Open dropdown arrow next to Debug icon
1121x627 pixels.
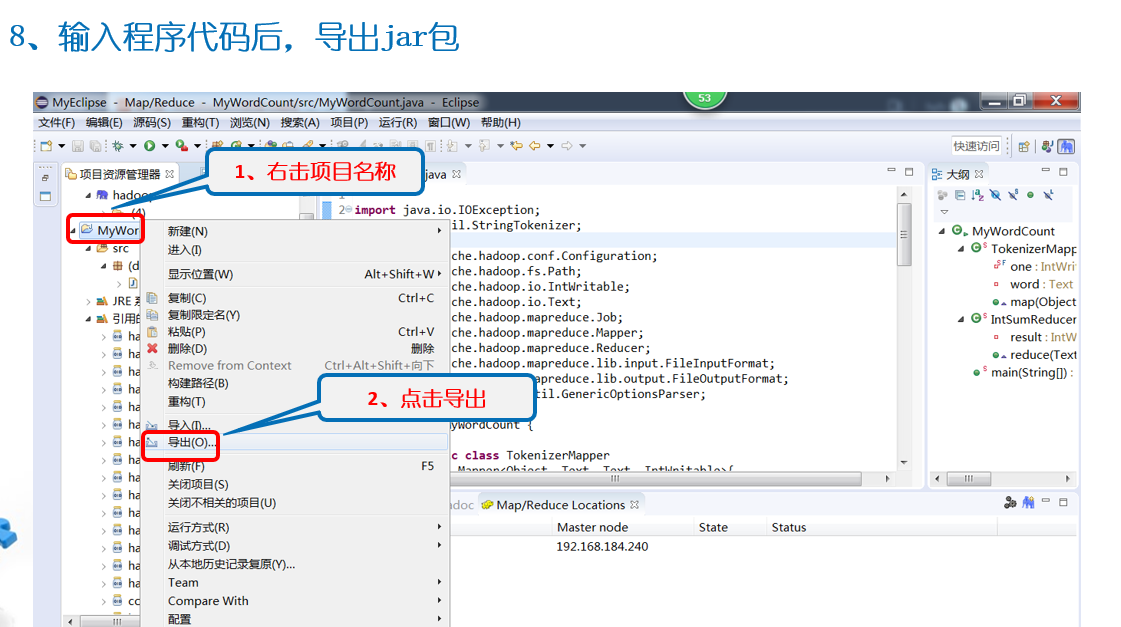click(x=133, y=146)
